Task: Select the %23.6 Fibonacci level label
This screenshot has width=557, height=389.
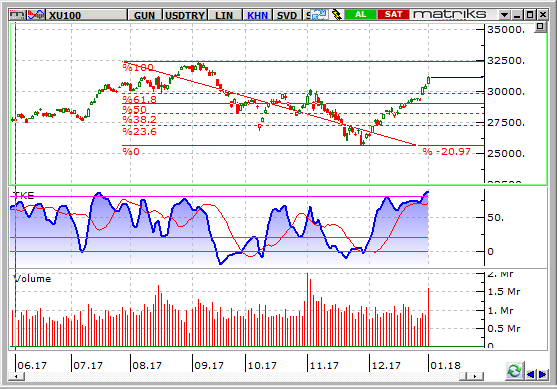Action: pyautogui.click(x=139, y=131)
